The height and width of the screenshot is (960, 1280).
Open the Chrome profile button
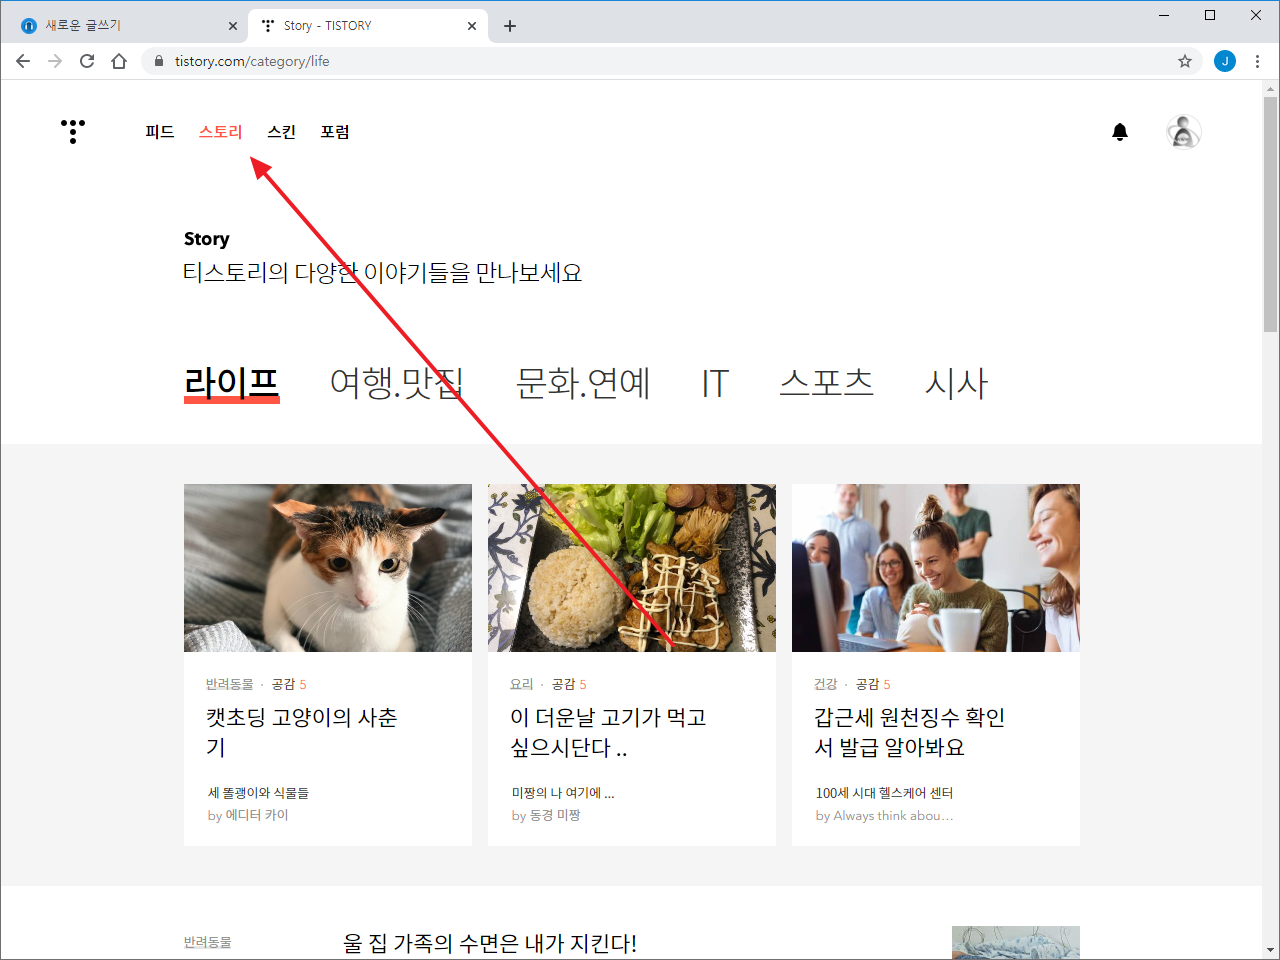[x=1225, y=61]
